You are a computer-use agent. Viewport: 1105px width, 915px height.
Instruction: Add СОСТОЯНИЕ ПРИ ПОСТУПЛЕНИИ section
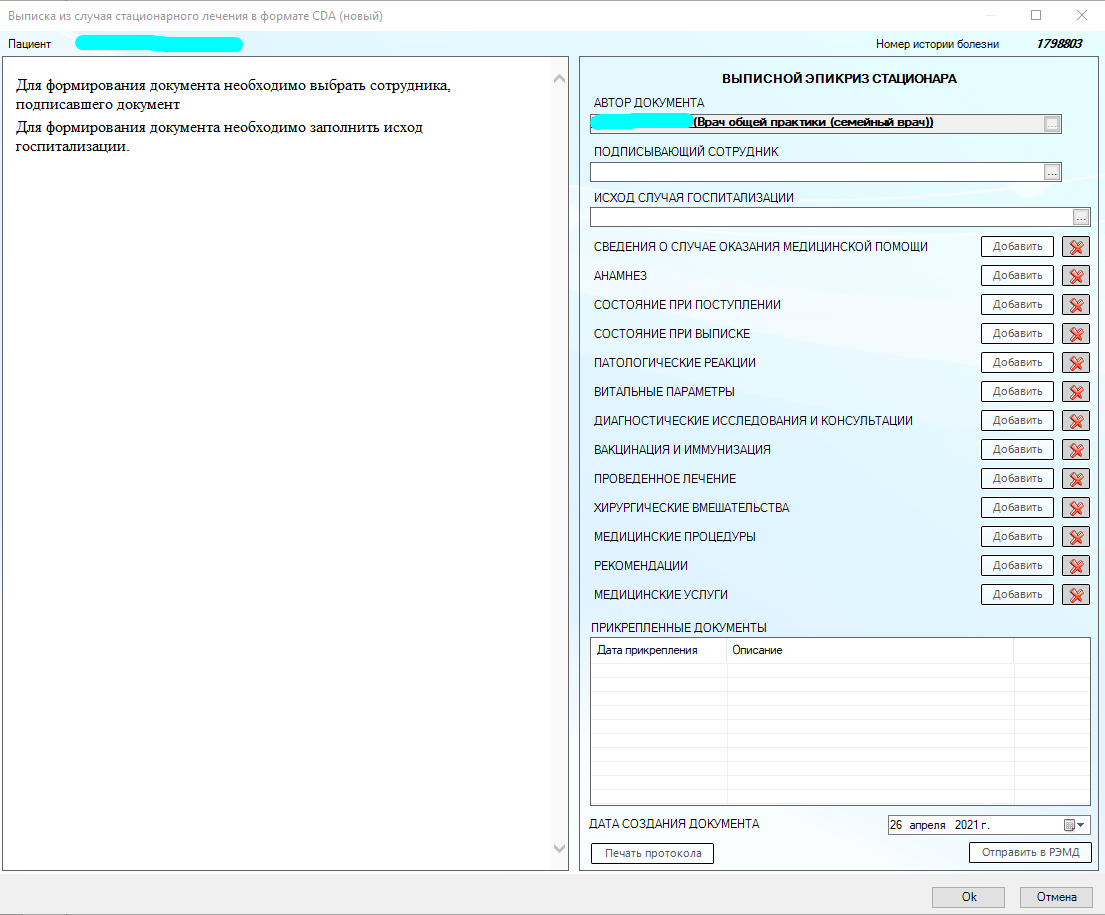(1017, 305)
